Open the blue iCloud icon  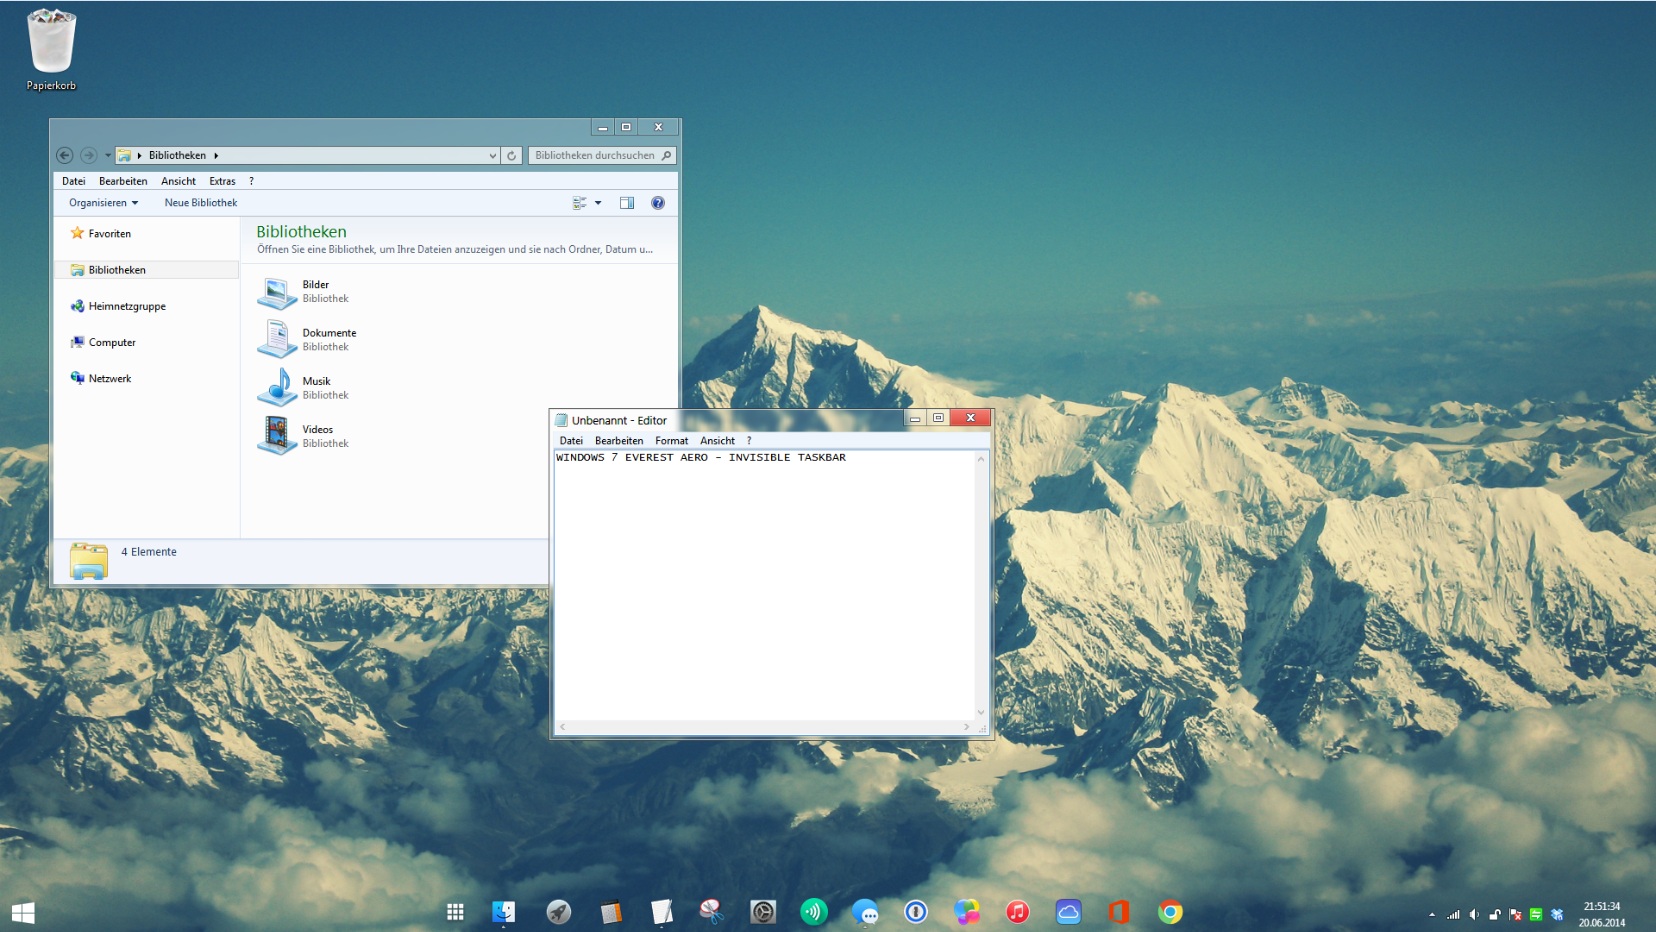1068,911
